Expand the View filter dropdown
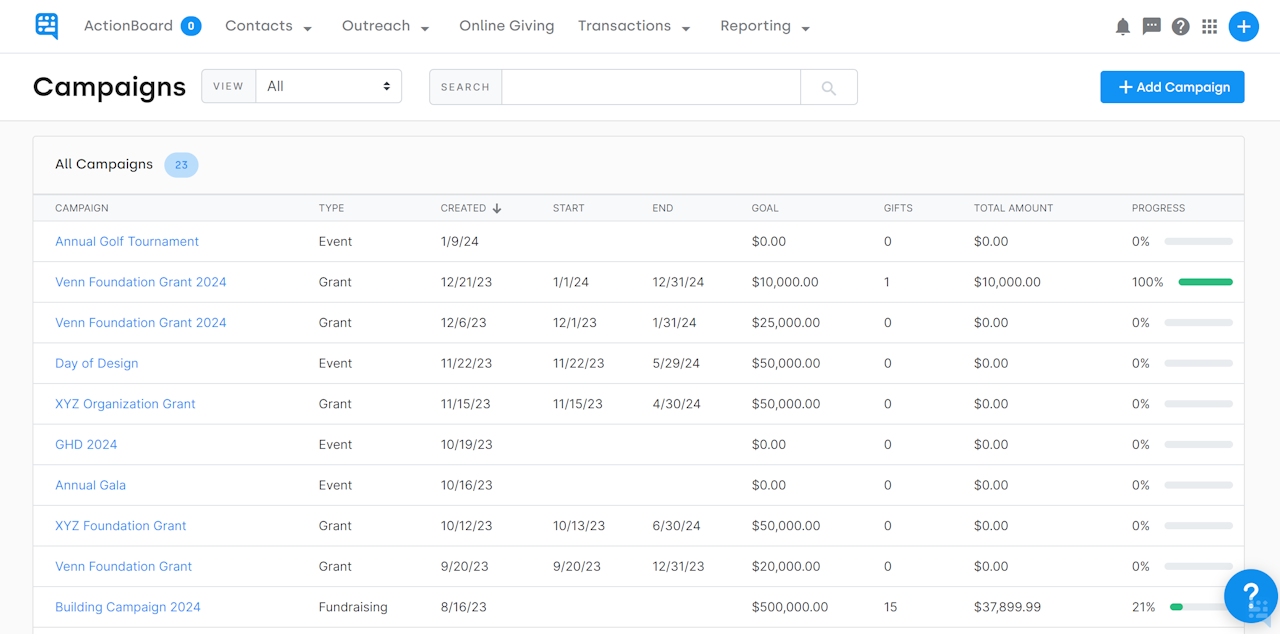This screenshot has width=1280, height=634. 328,86
